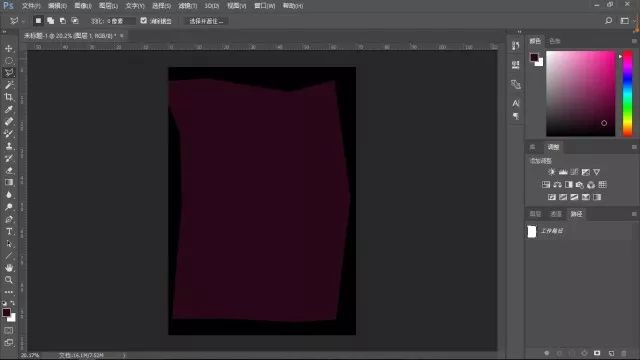Click the toolbox foreground color swatch
The image size is (640, 360).
[x=6, y=312]
